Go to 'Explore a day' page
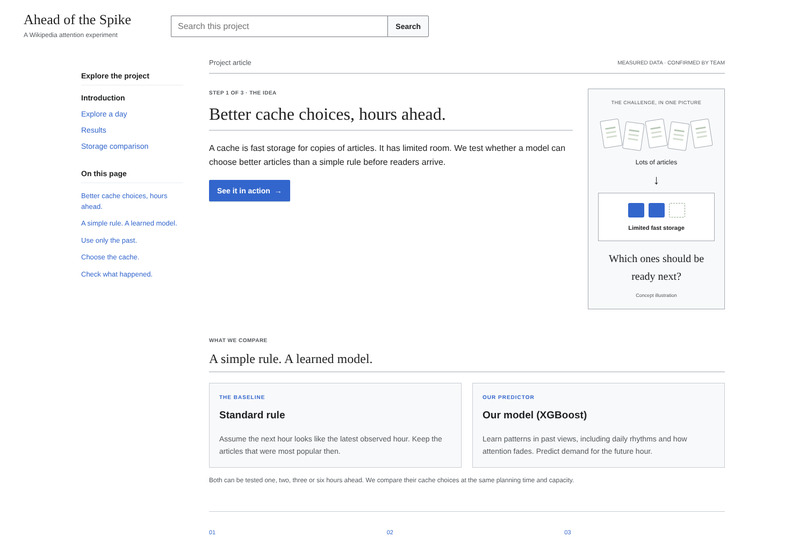This screenshot has width=806, height=537. pos(104,114)
